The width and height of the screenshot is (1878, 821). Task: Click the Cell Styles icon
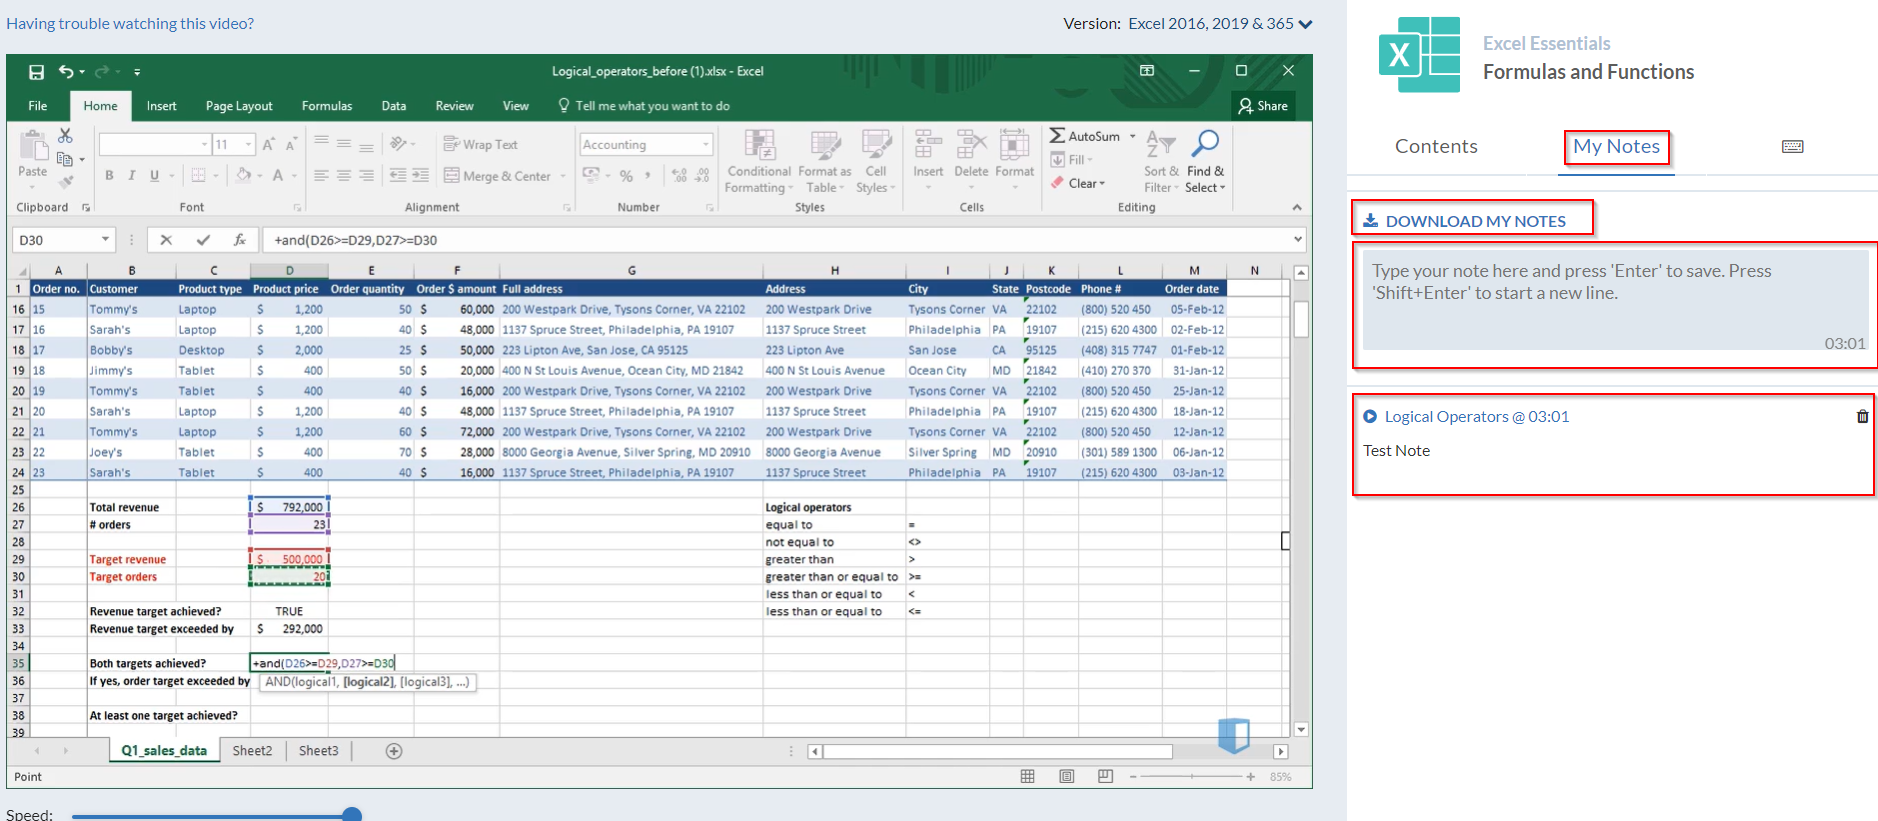coord(876,145)
